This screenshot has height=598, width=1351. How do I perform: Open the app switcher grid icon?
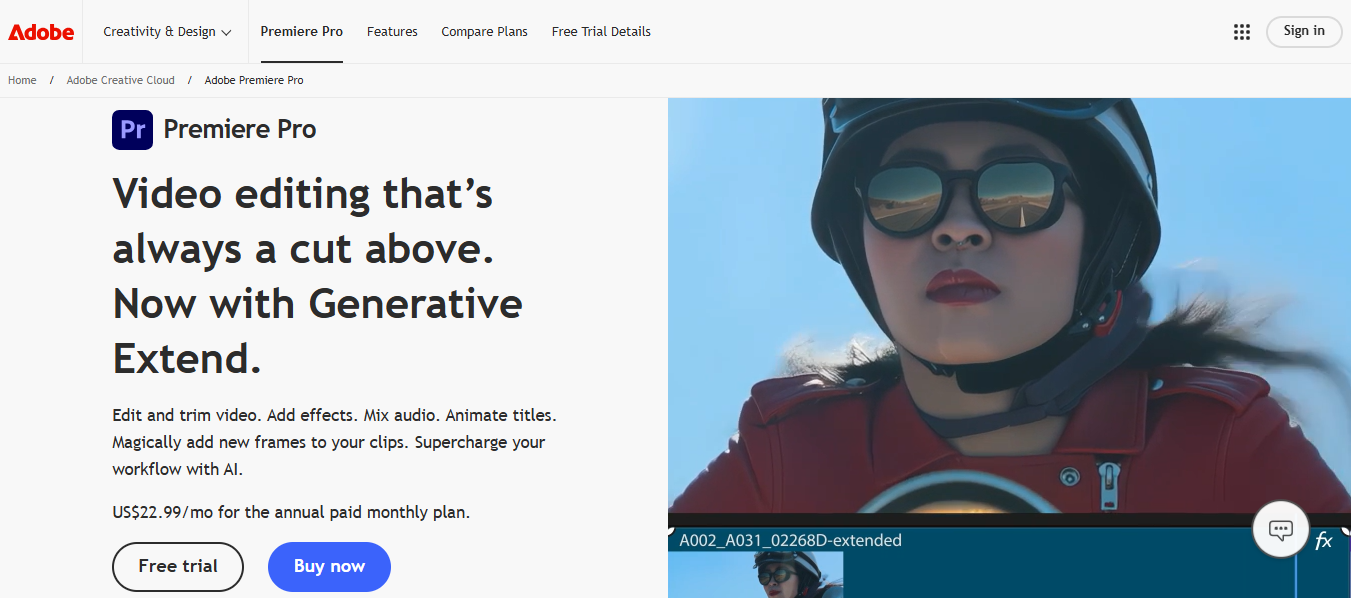tap(1242, 32)
